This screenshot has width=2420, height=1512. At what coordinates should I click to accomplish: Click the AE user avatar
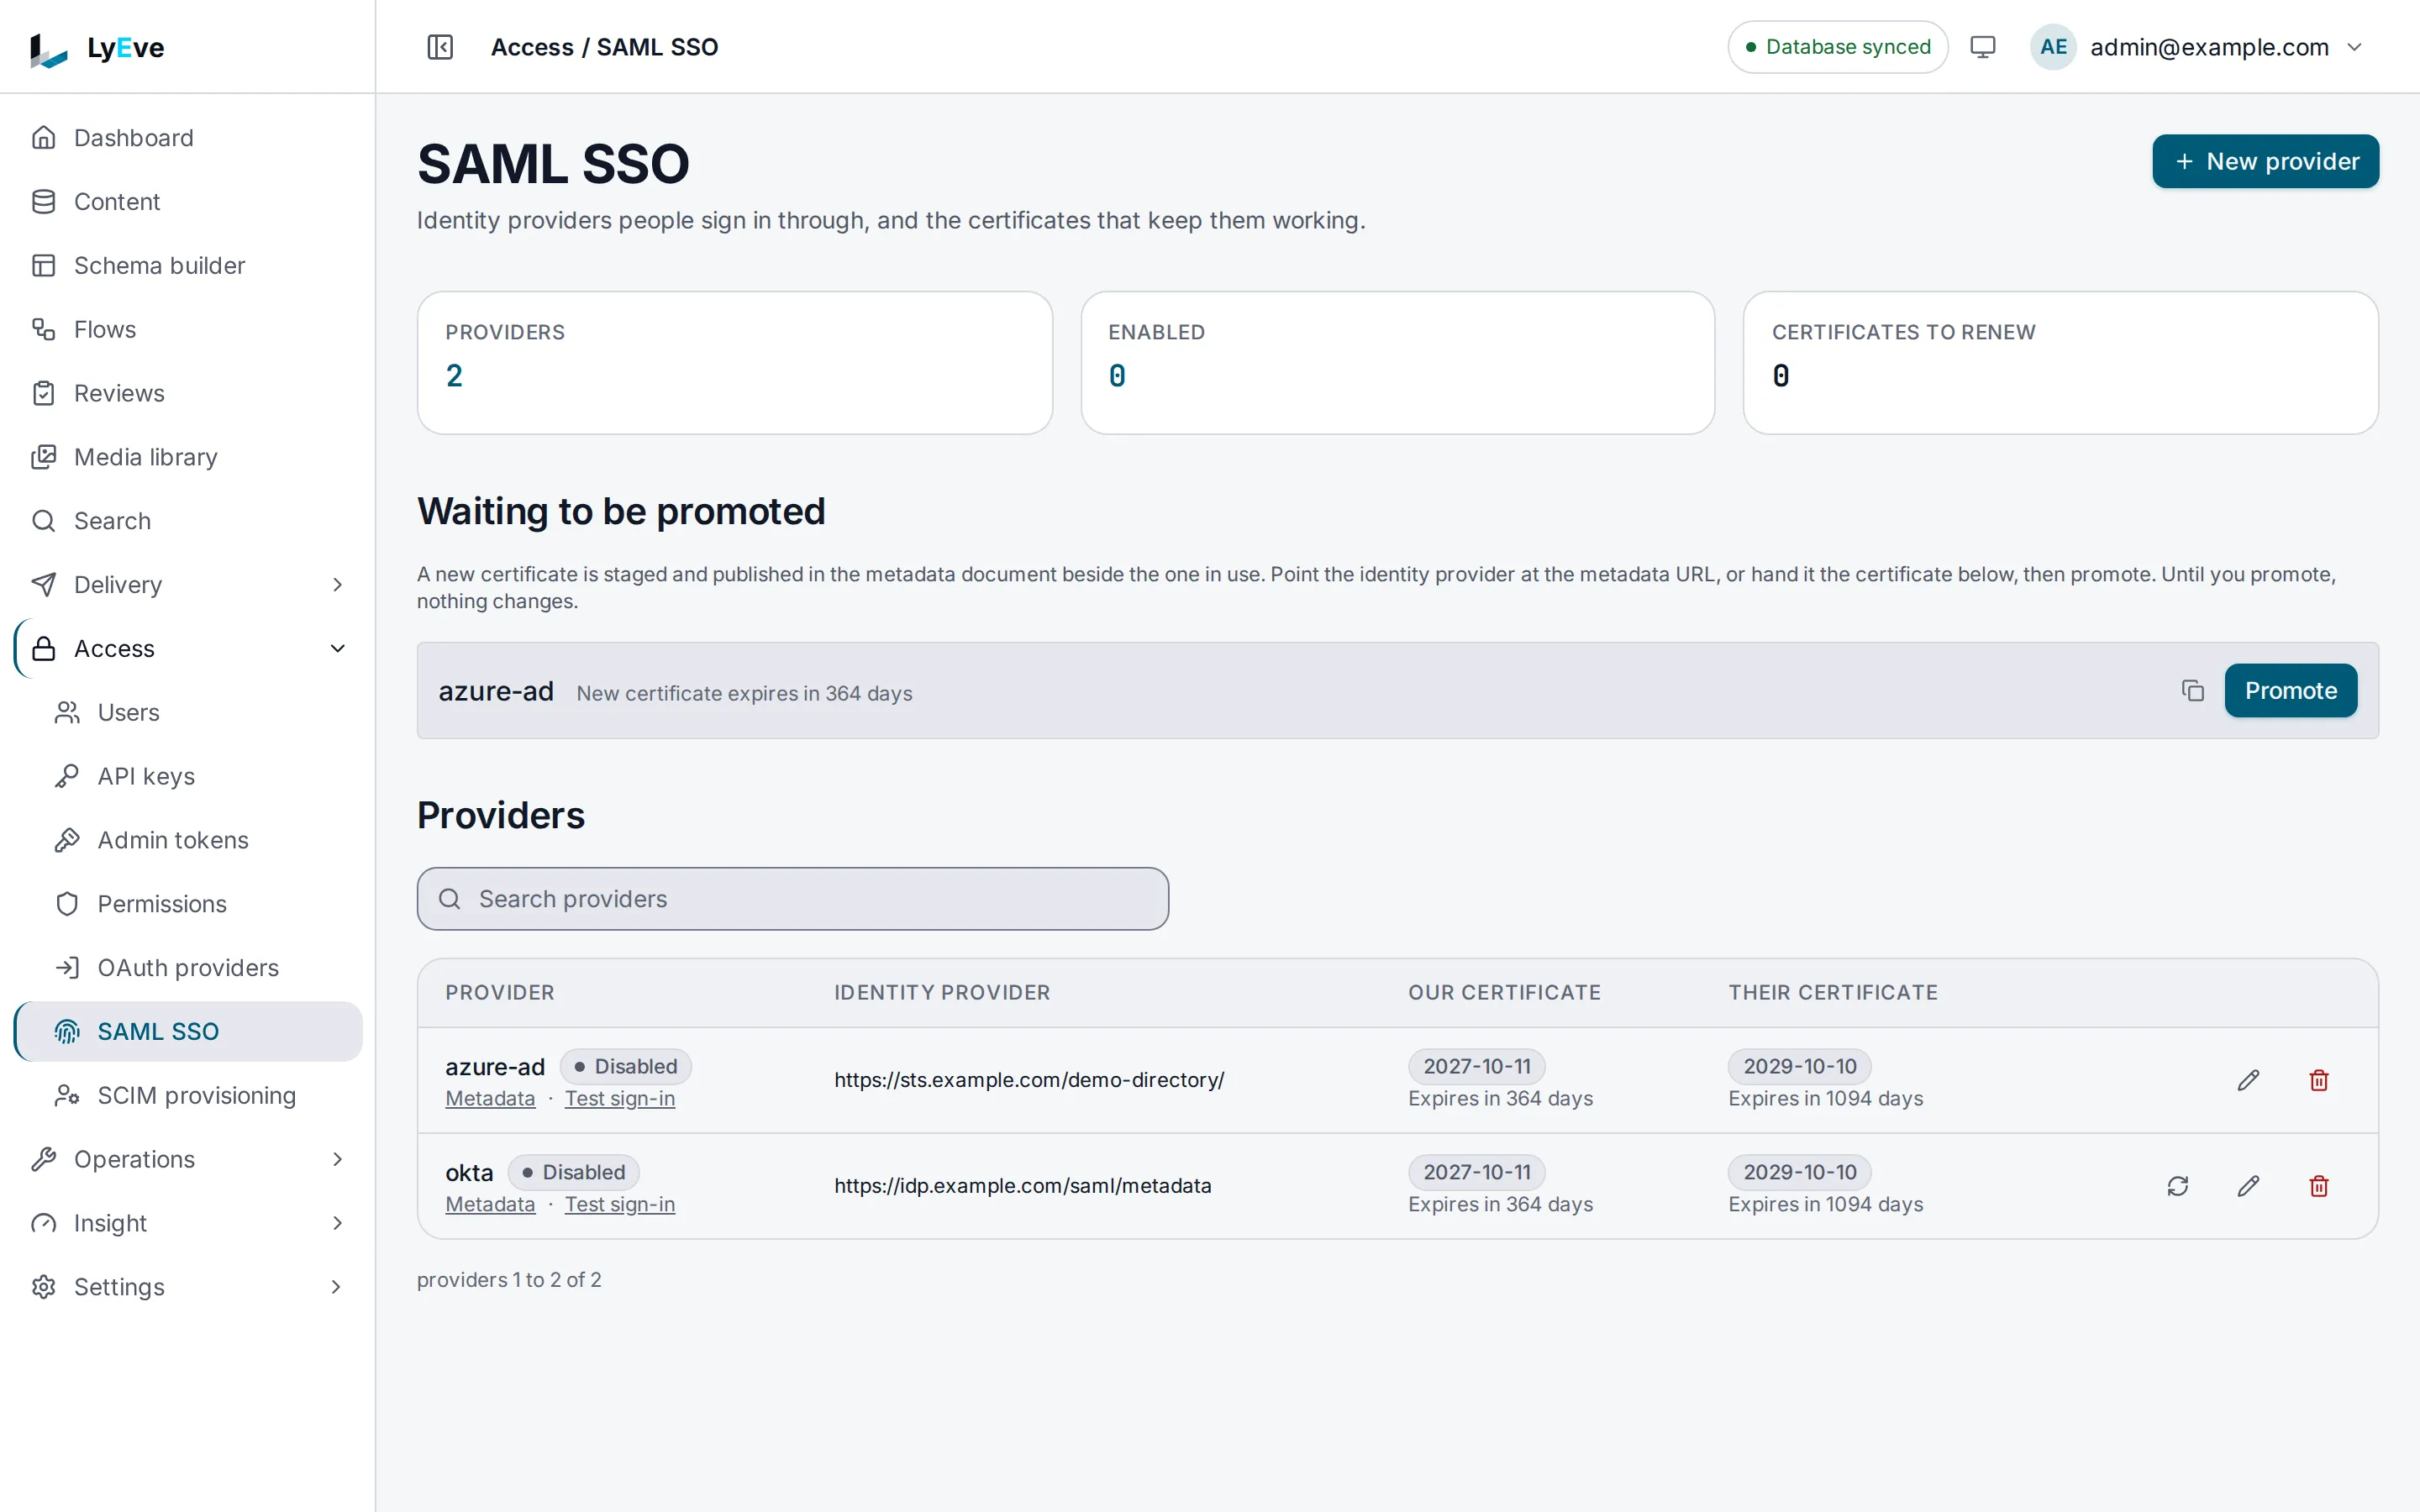coord(2053,47)
